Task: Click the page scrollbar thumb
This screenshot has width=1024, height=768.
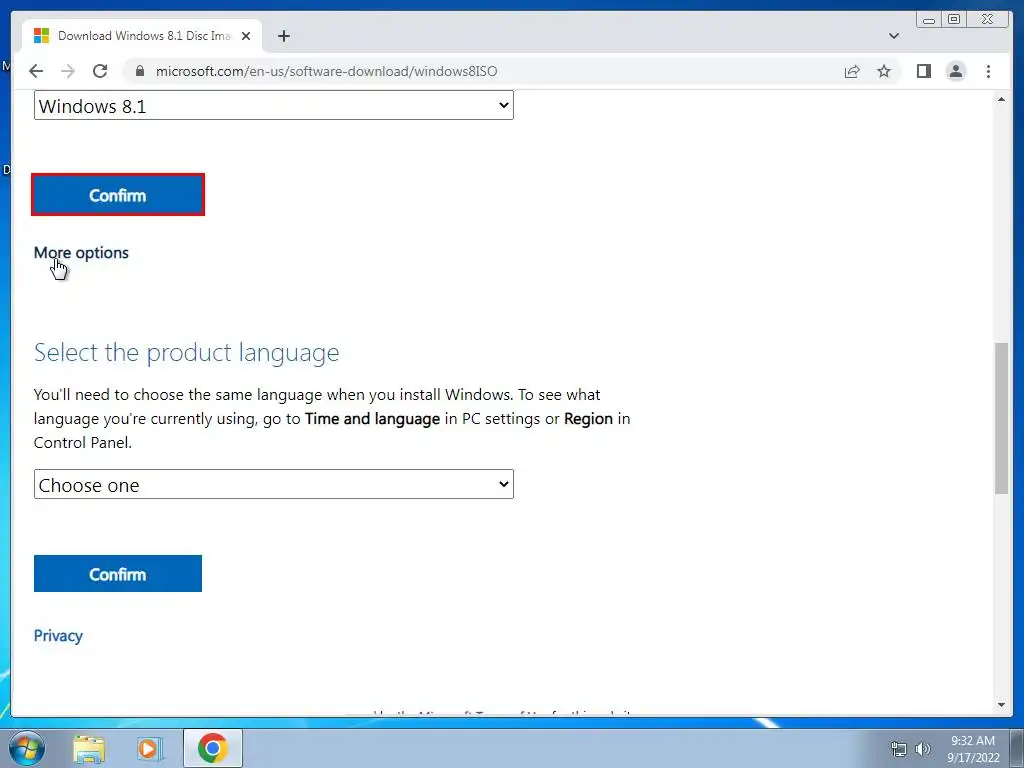Action: [1001, 418]
